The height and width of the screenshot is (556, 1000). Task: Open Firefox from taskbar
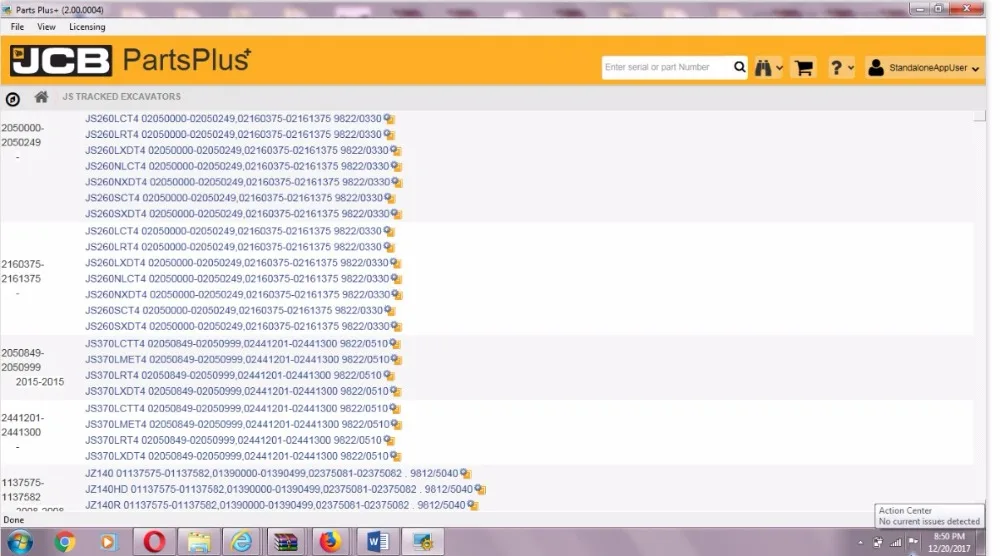330,543
